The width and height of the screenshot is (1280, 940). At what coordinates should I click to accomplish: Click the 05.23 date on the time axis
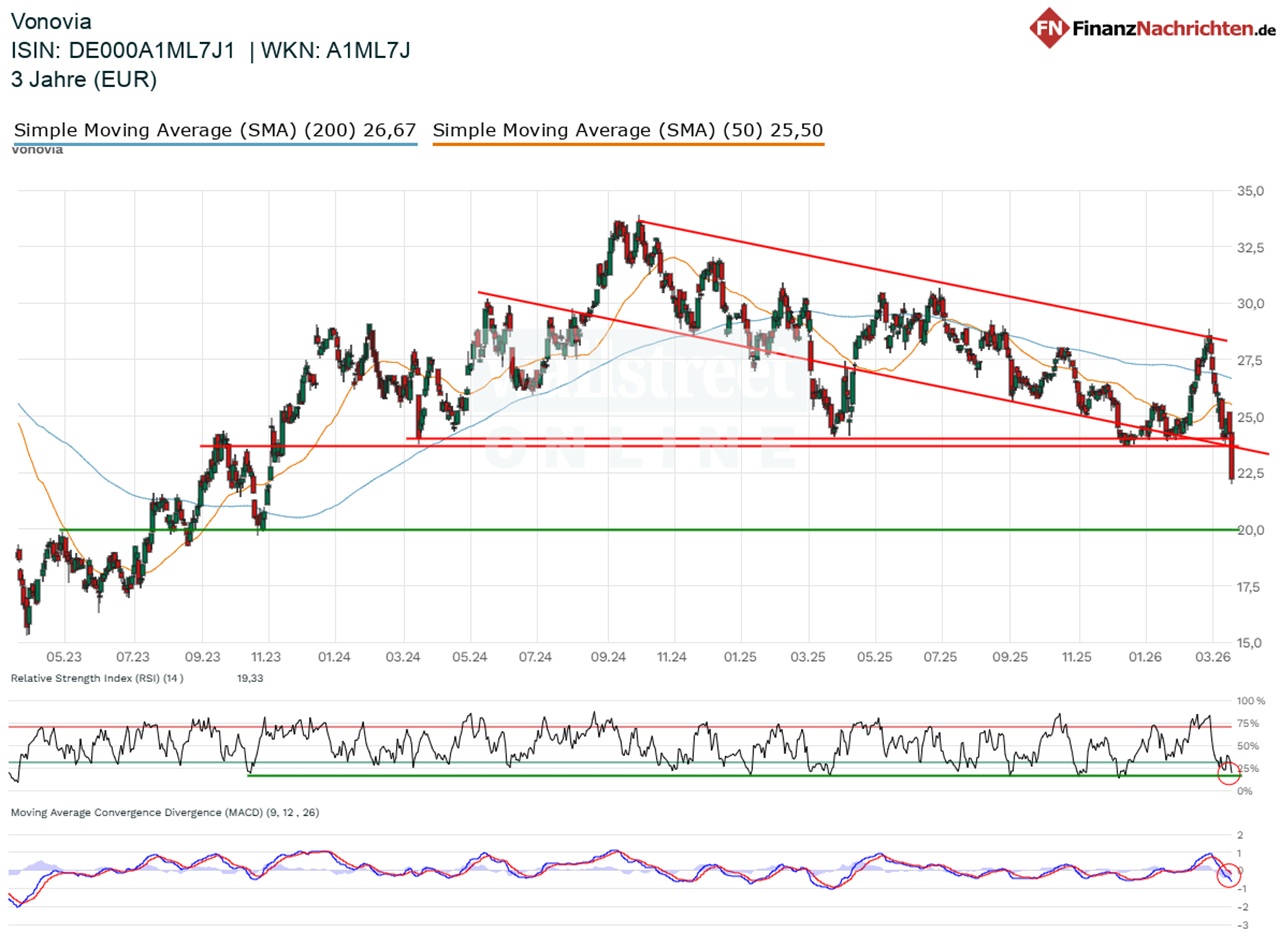(x=64, y=657)
